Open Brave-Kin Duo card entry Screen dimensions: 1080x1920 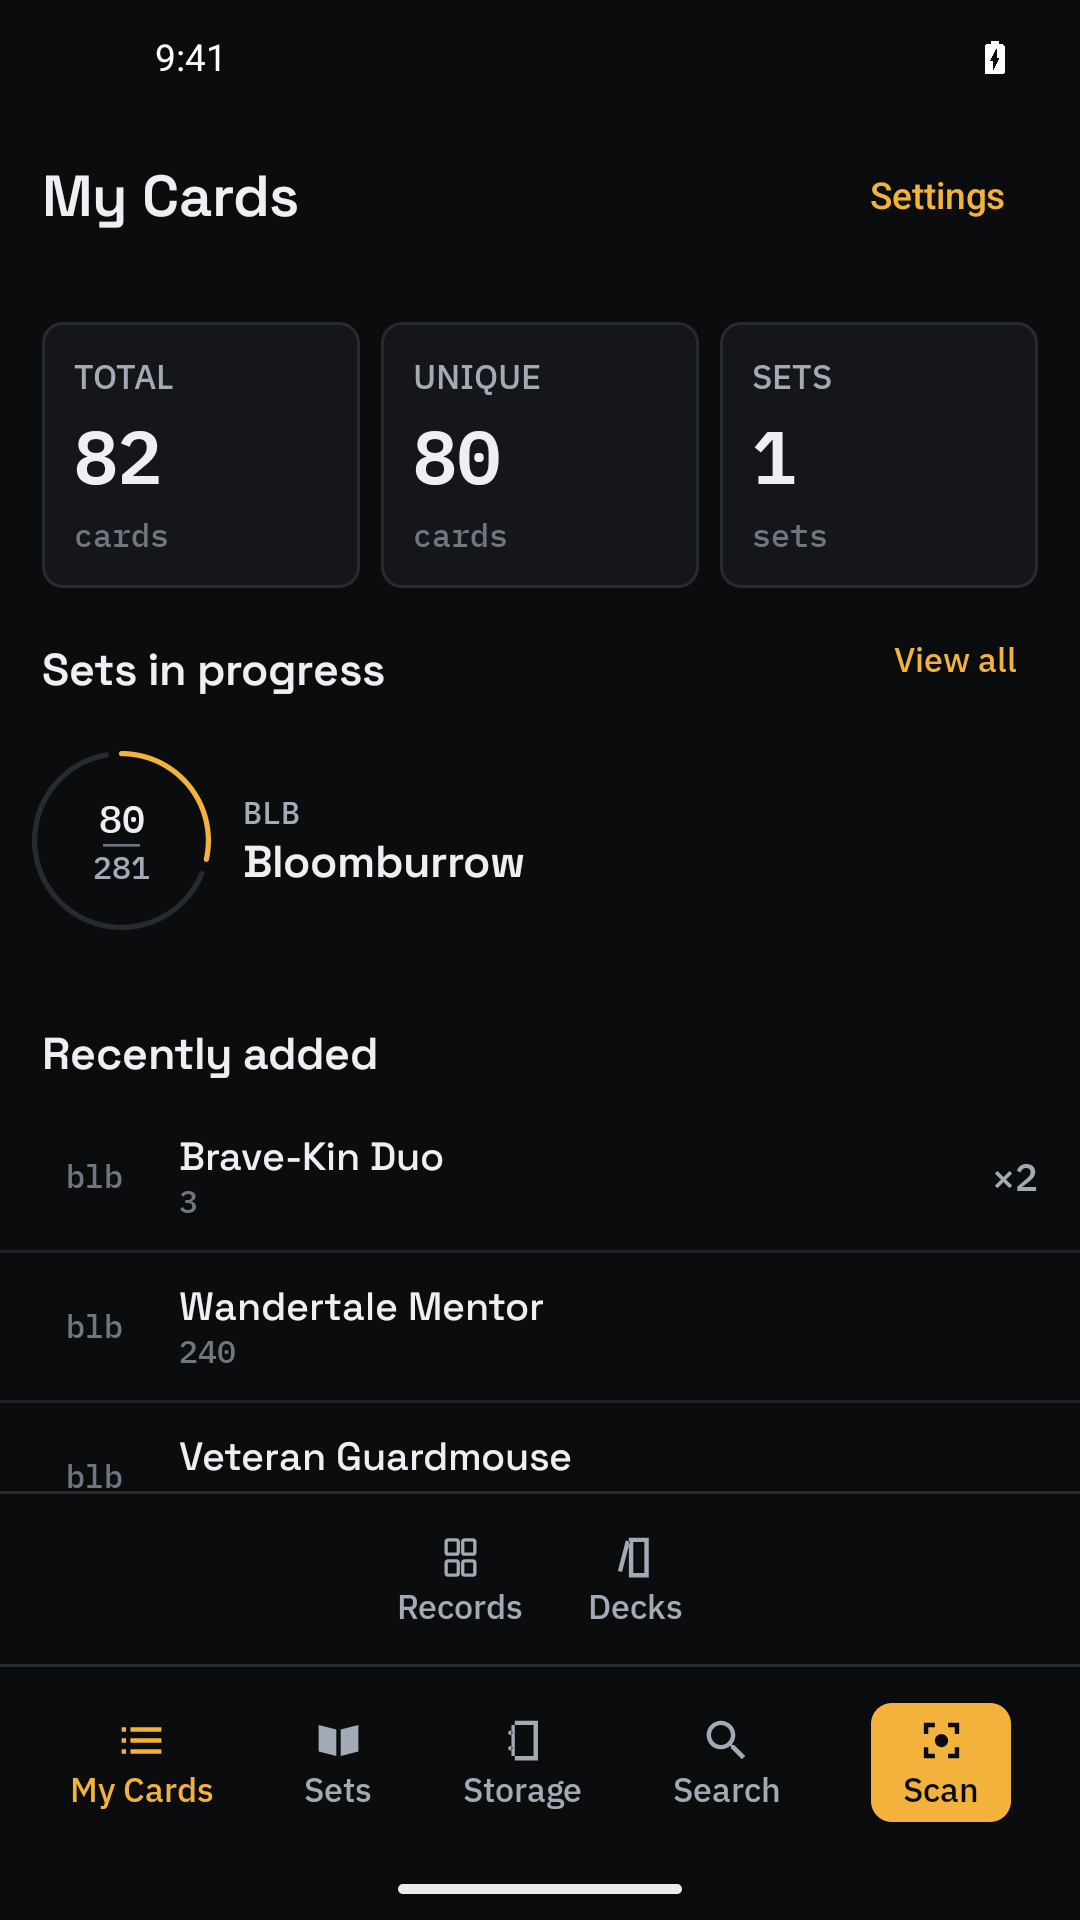(x=540, y=1177)
